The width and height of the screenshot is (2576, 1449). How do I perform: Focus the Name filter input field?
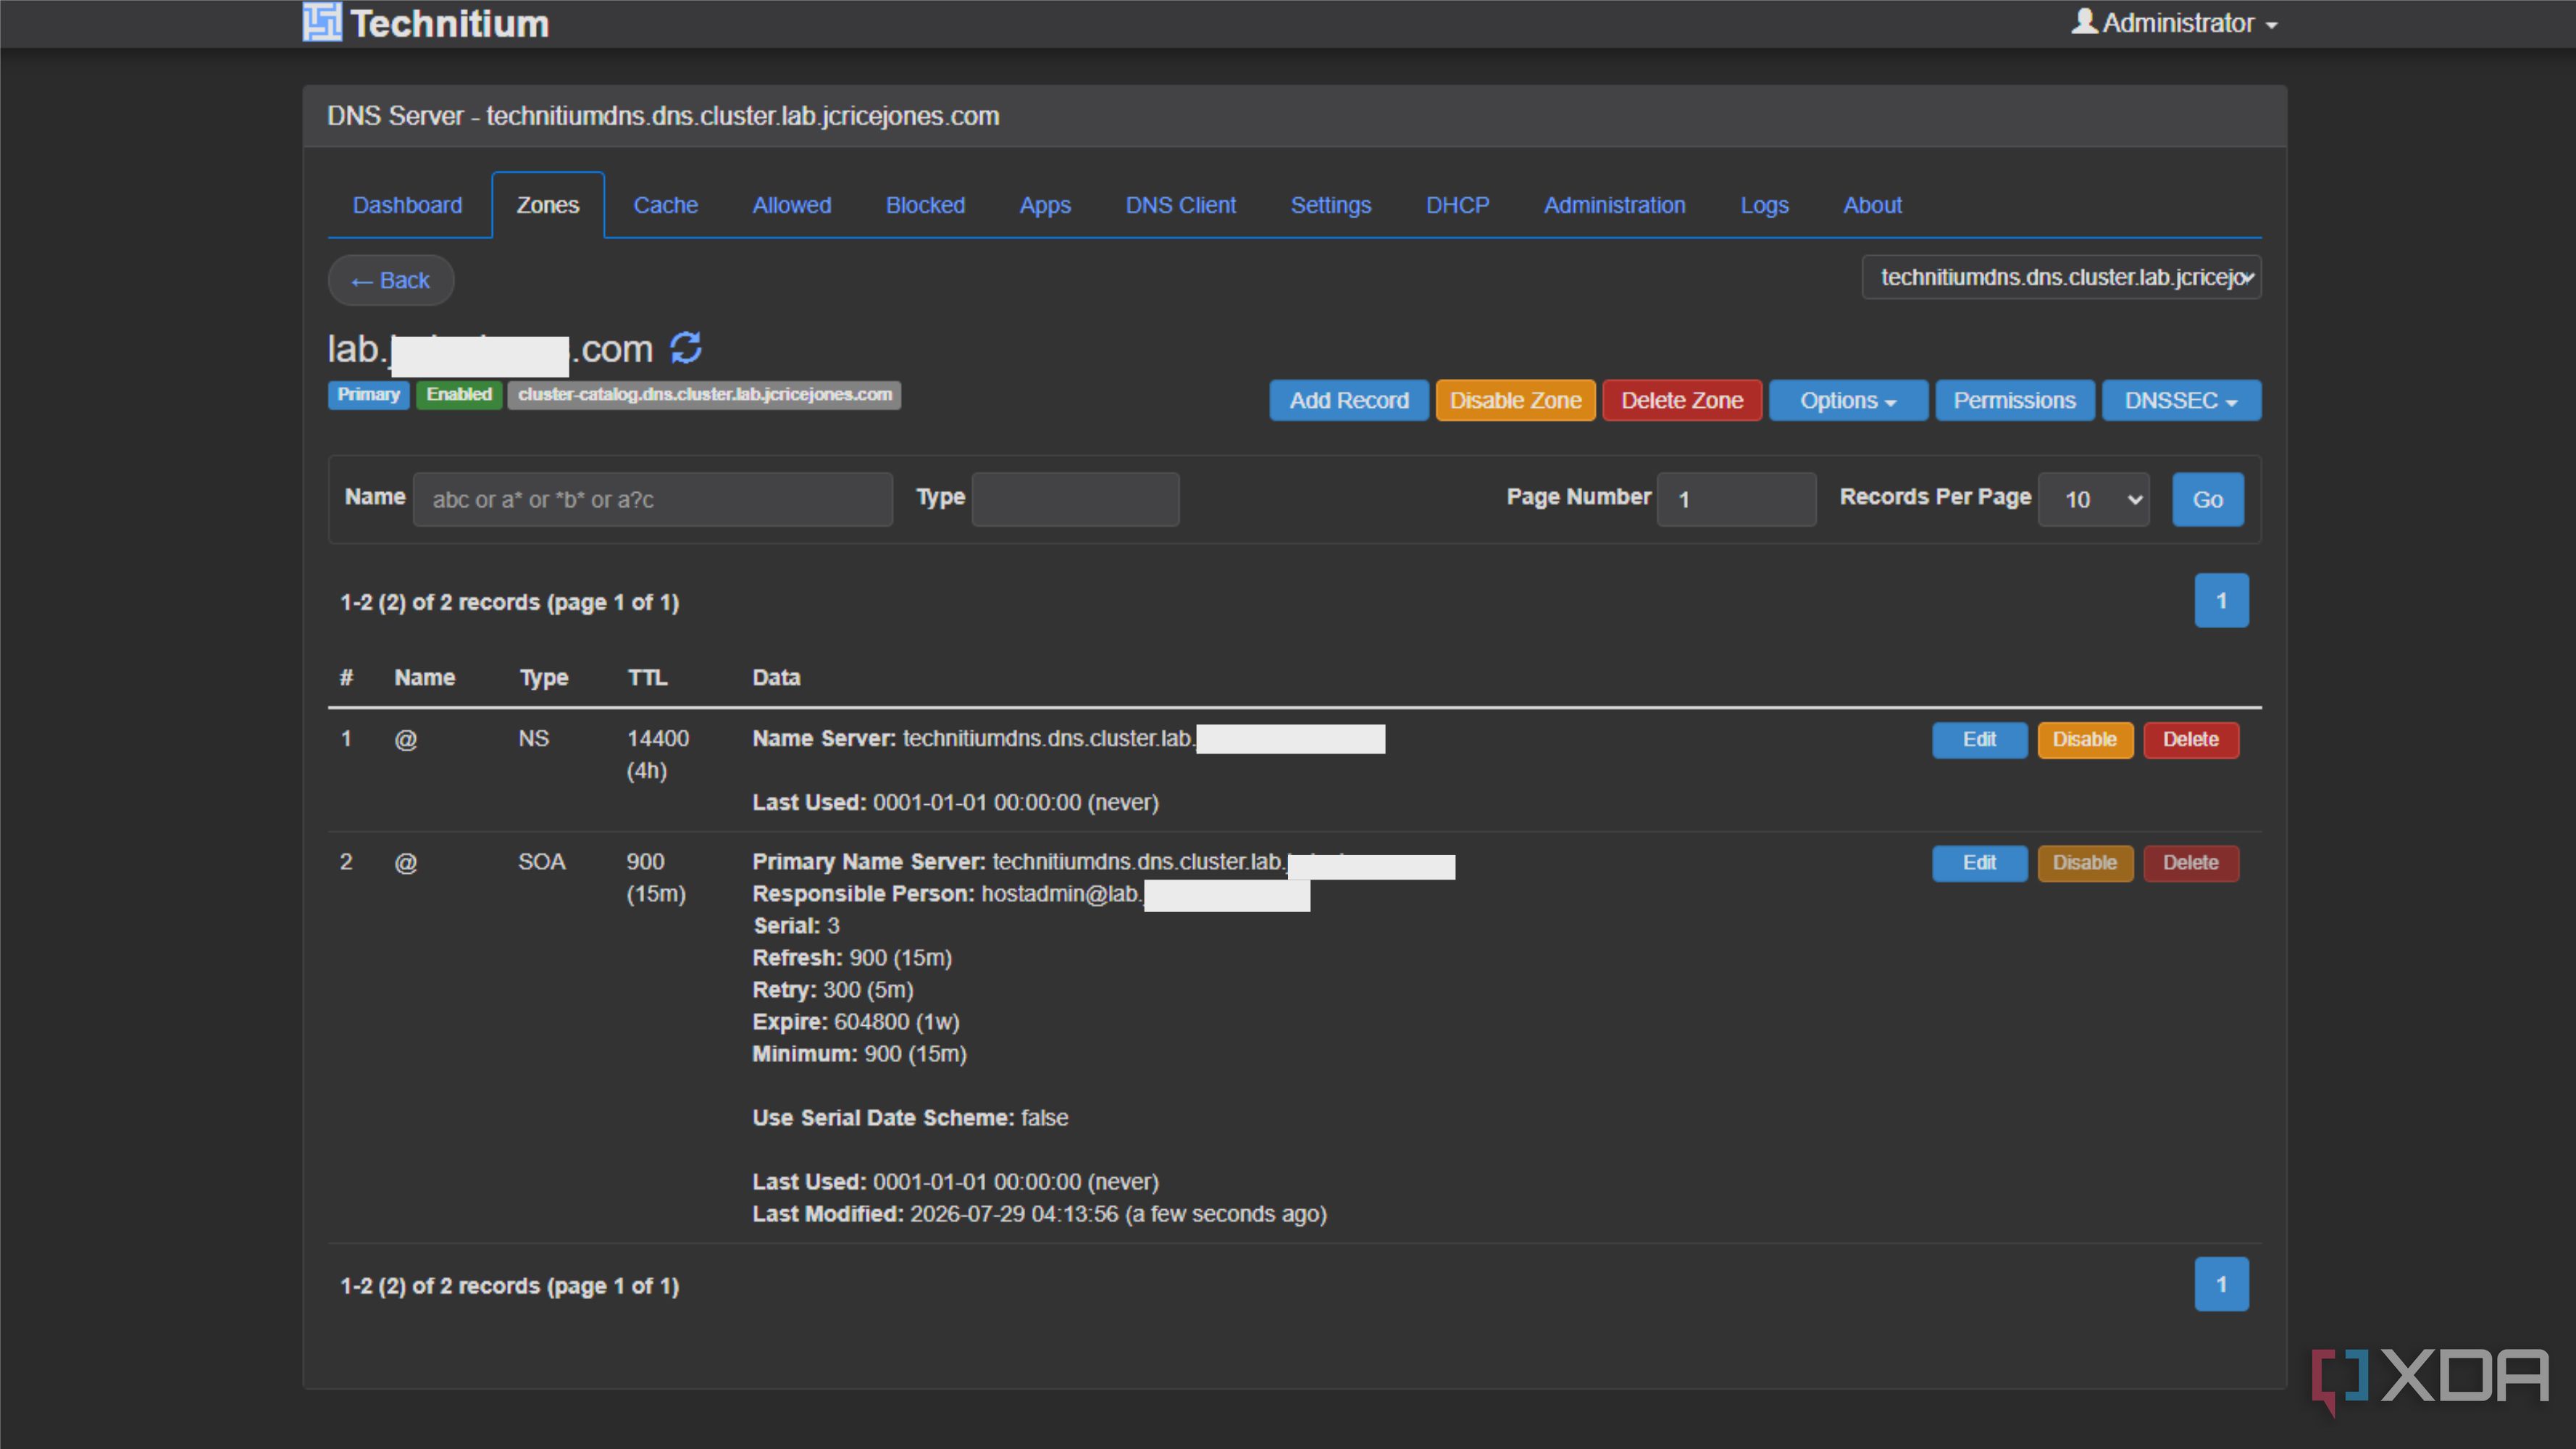[653, 499]
